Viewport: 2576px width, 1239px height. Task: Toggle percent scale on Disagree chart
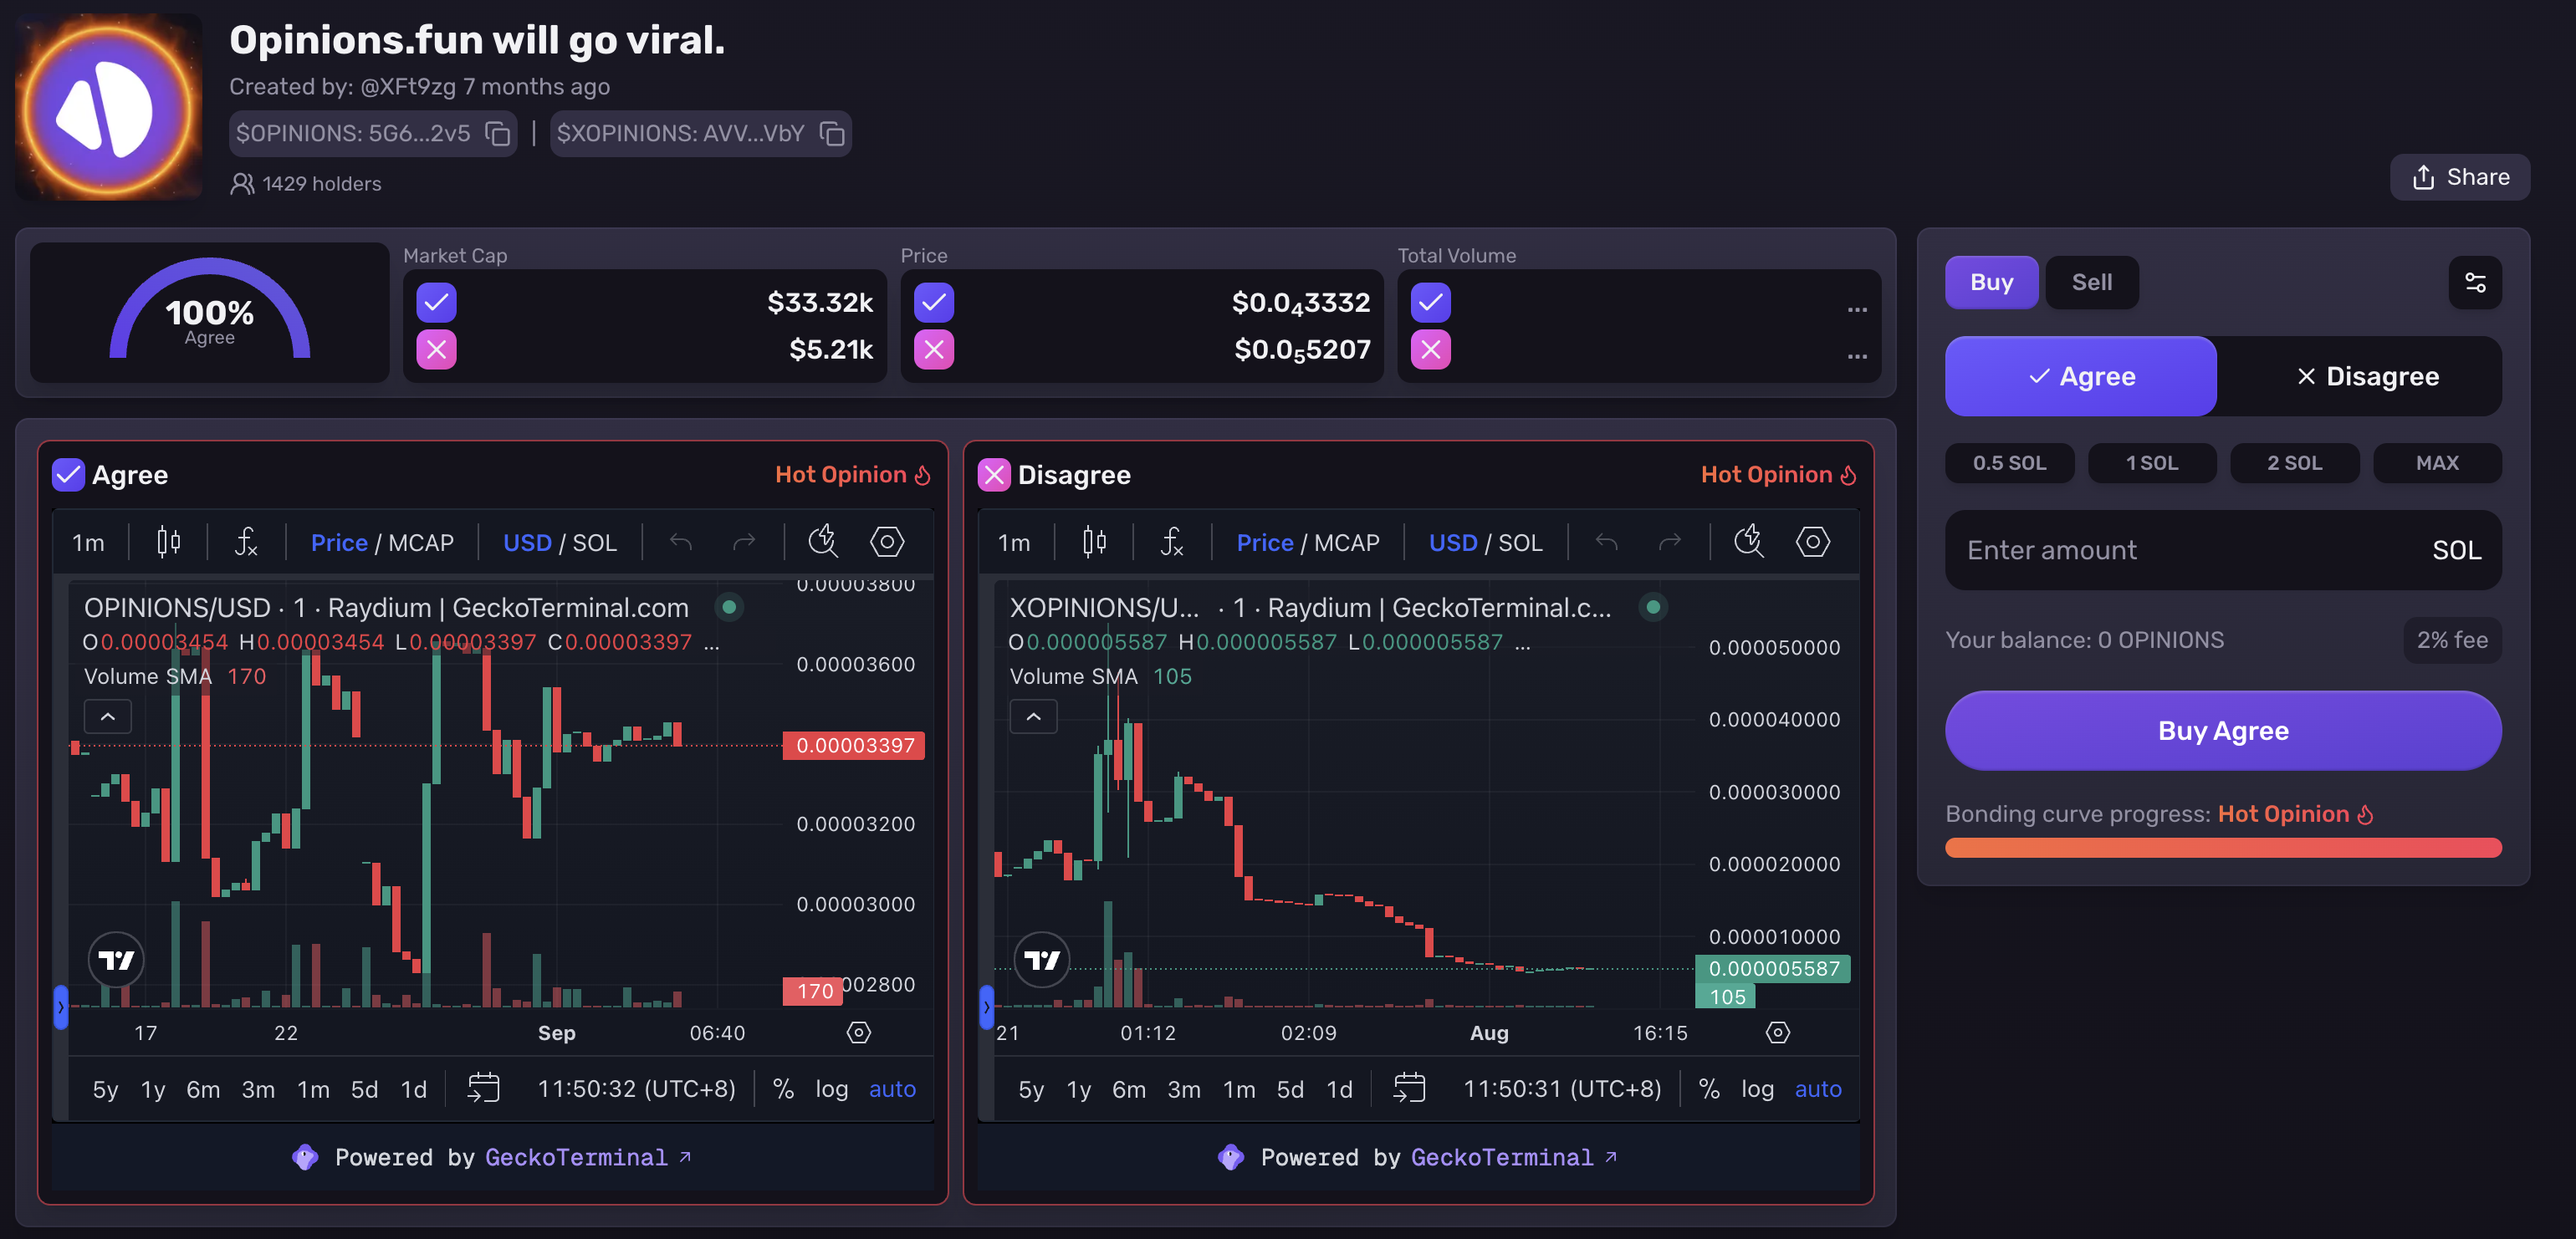[x=1709, y=1088]
